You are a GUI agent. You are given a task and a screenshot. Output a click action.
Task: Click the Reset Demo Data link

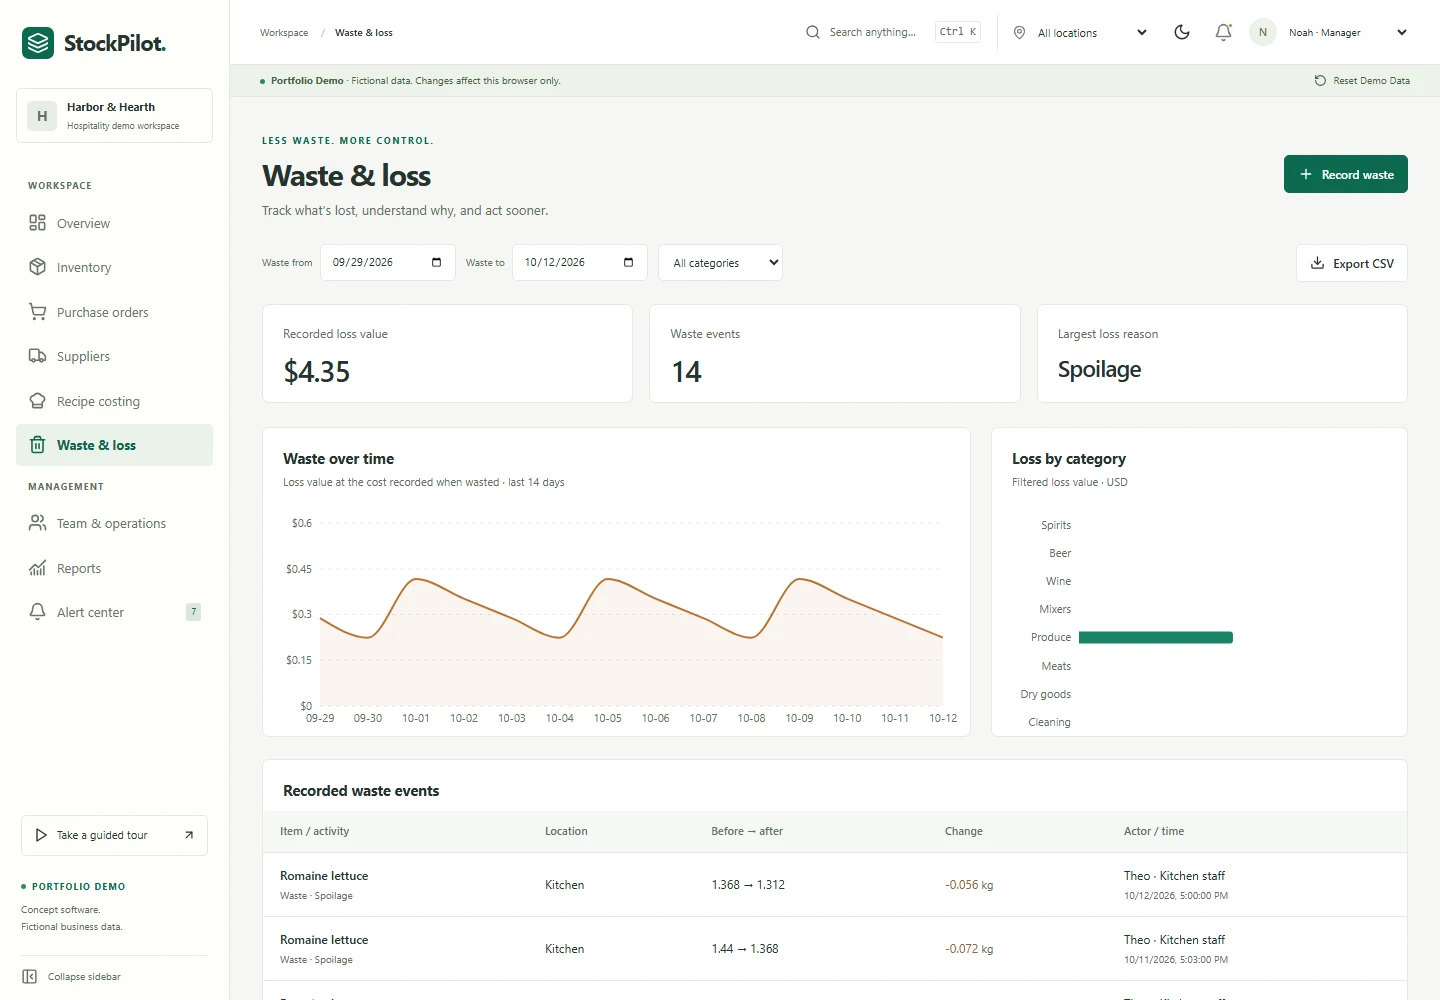1362,81
